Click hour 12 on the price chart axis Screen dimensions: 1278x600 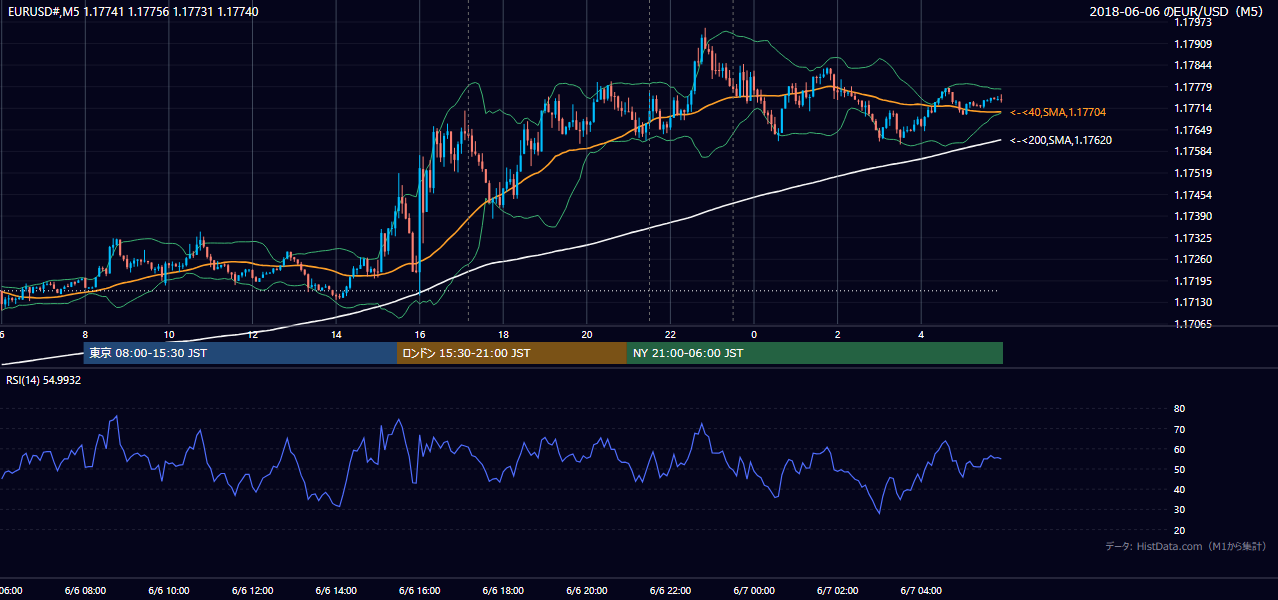pos(252,335)
